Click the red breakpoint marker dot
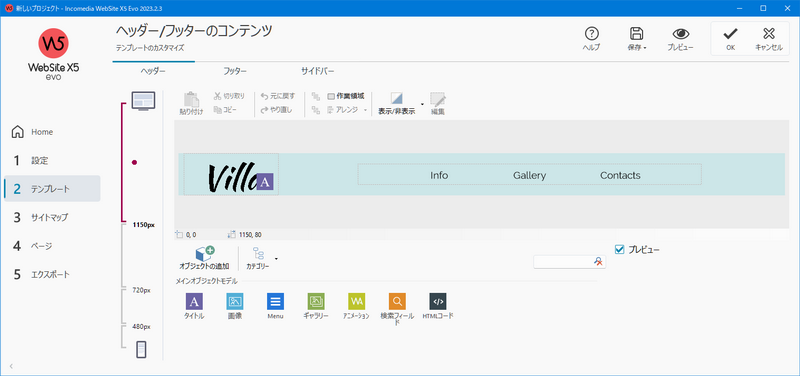The width and height of the screenshot is (800, 376). pyautogui.click(x=134, y=162)
